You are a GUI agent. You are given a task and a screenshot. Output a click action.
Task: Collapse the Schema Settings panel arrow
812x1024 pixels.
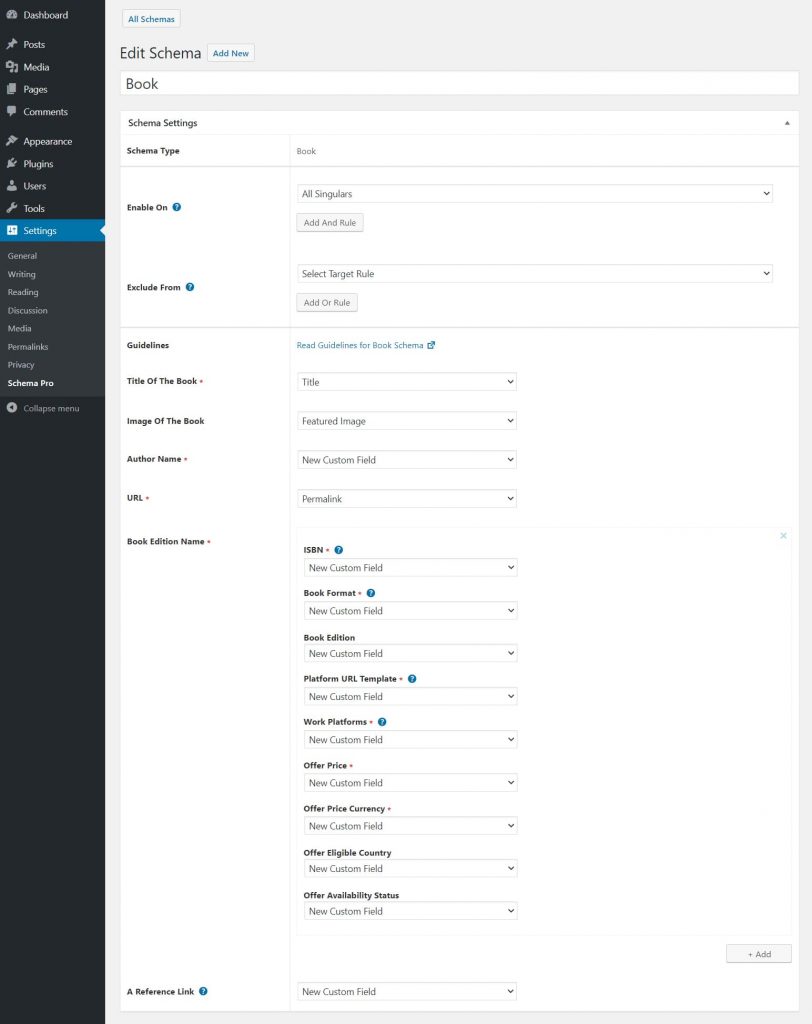tap(786, 123)
